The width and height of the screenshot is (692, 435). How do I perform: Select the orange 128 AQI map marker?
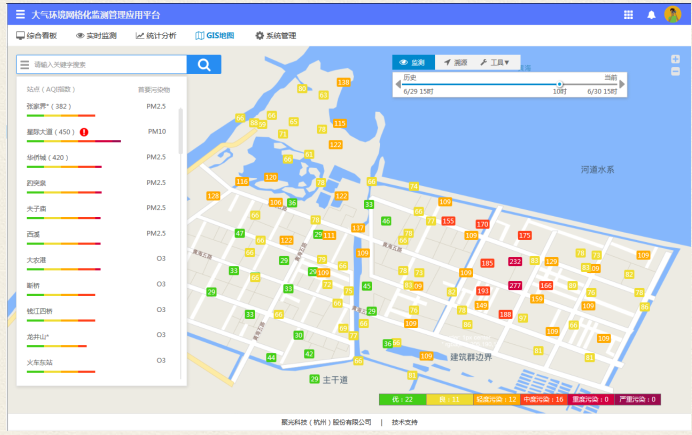(213, 196)
